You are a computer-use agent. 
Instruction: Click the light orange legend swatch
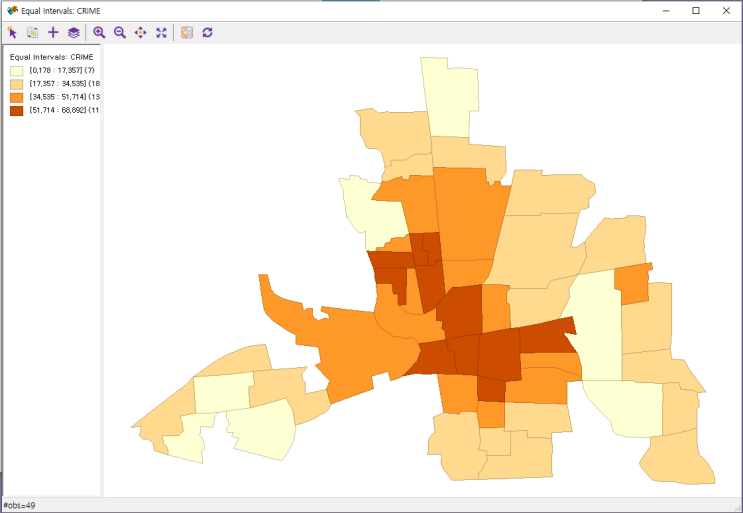point(17,84)
